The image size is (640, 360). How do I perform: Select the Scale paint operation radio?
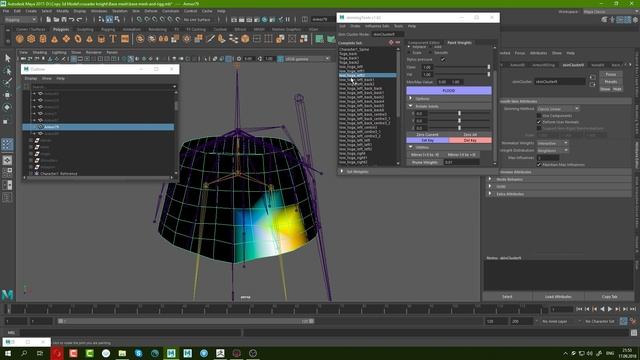click(x=409, y=53)
